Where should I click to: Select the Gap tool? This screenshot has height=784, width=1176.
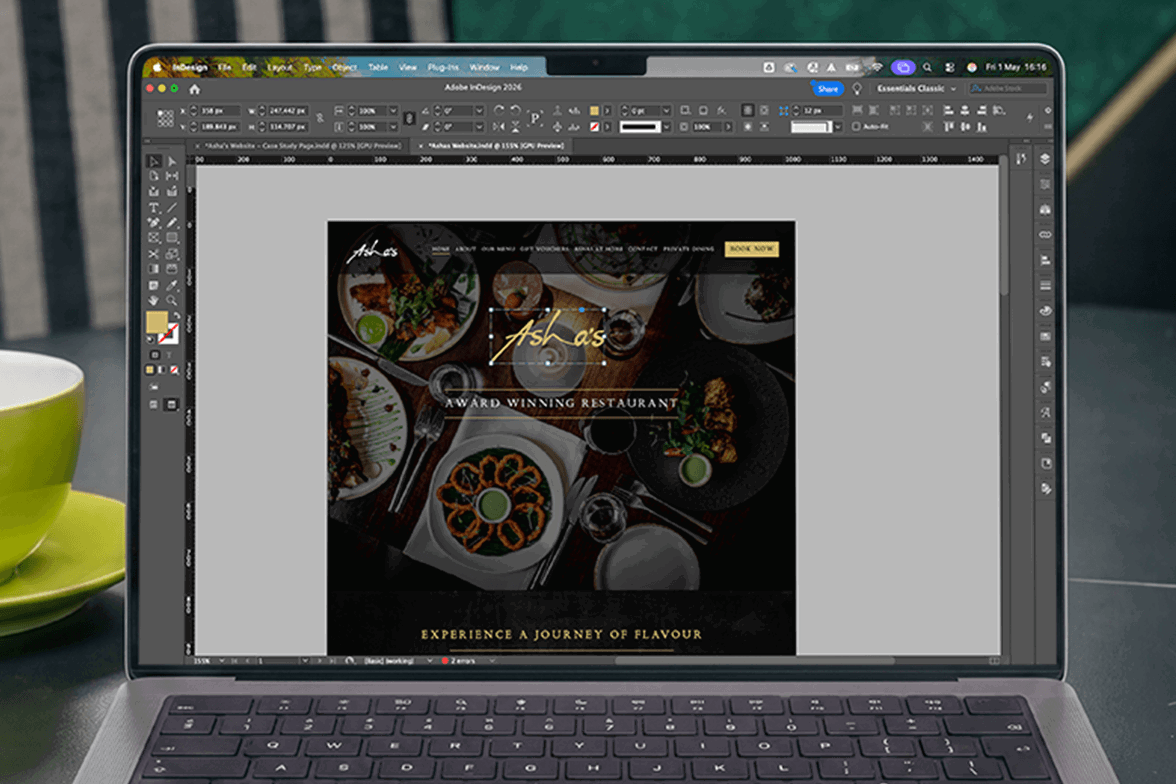pos(172,176)
